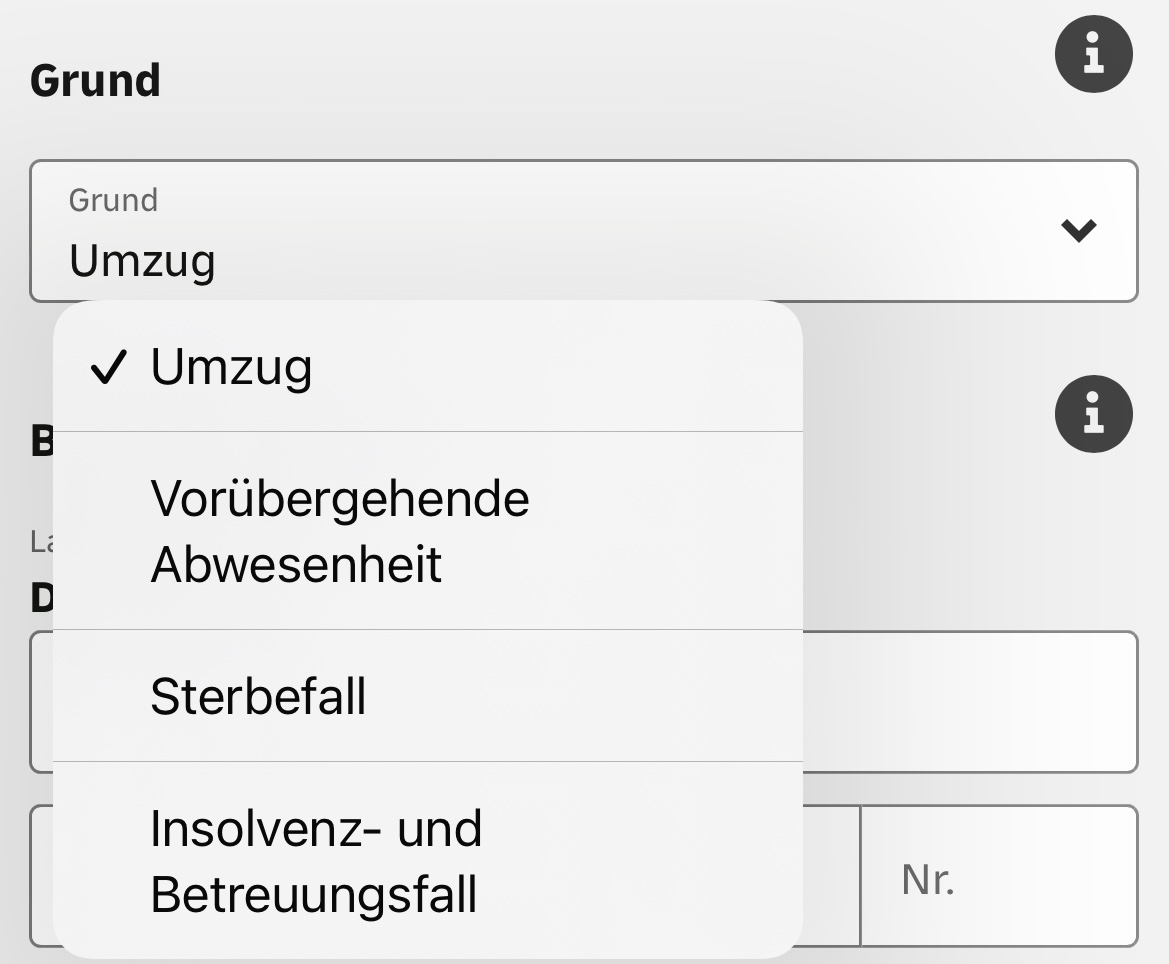
Task: Focus the Nr. input field
Action: tap(999, 876)
